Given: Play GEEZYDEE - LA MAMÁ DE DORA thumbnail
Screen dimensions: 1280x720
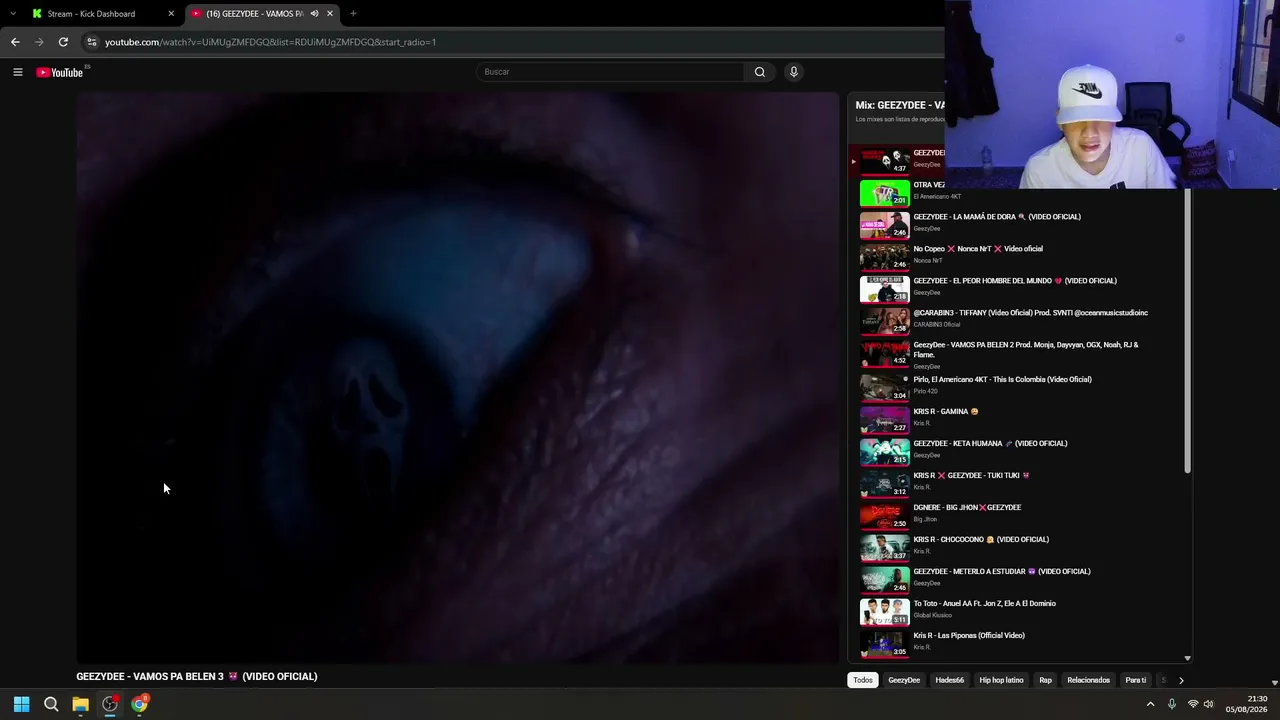Looking at the screenshot, I should 885,225.
